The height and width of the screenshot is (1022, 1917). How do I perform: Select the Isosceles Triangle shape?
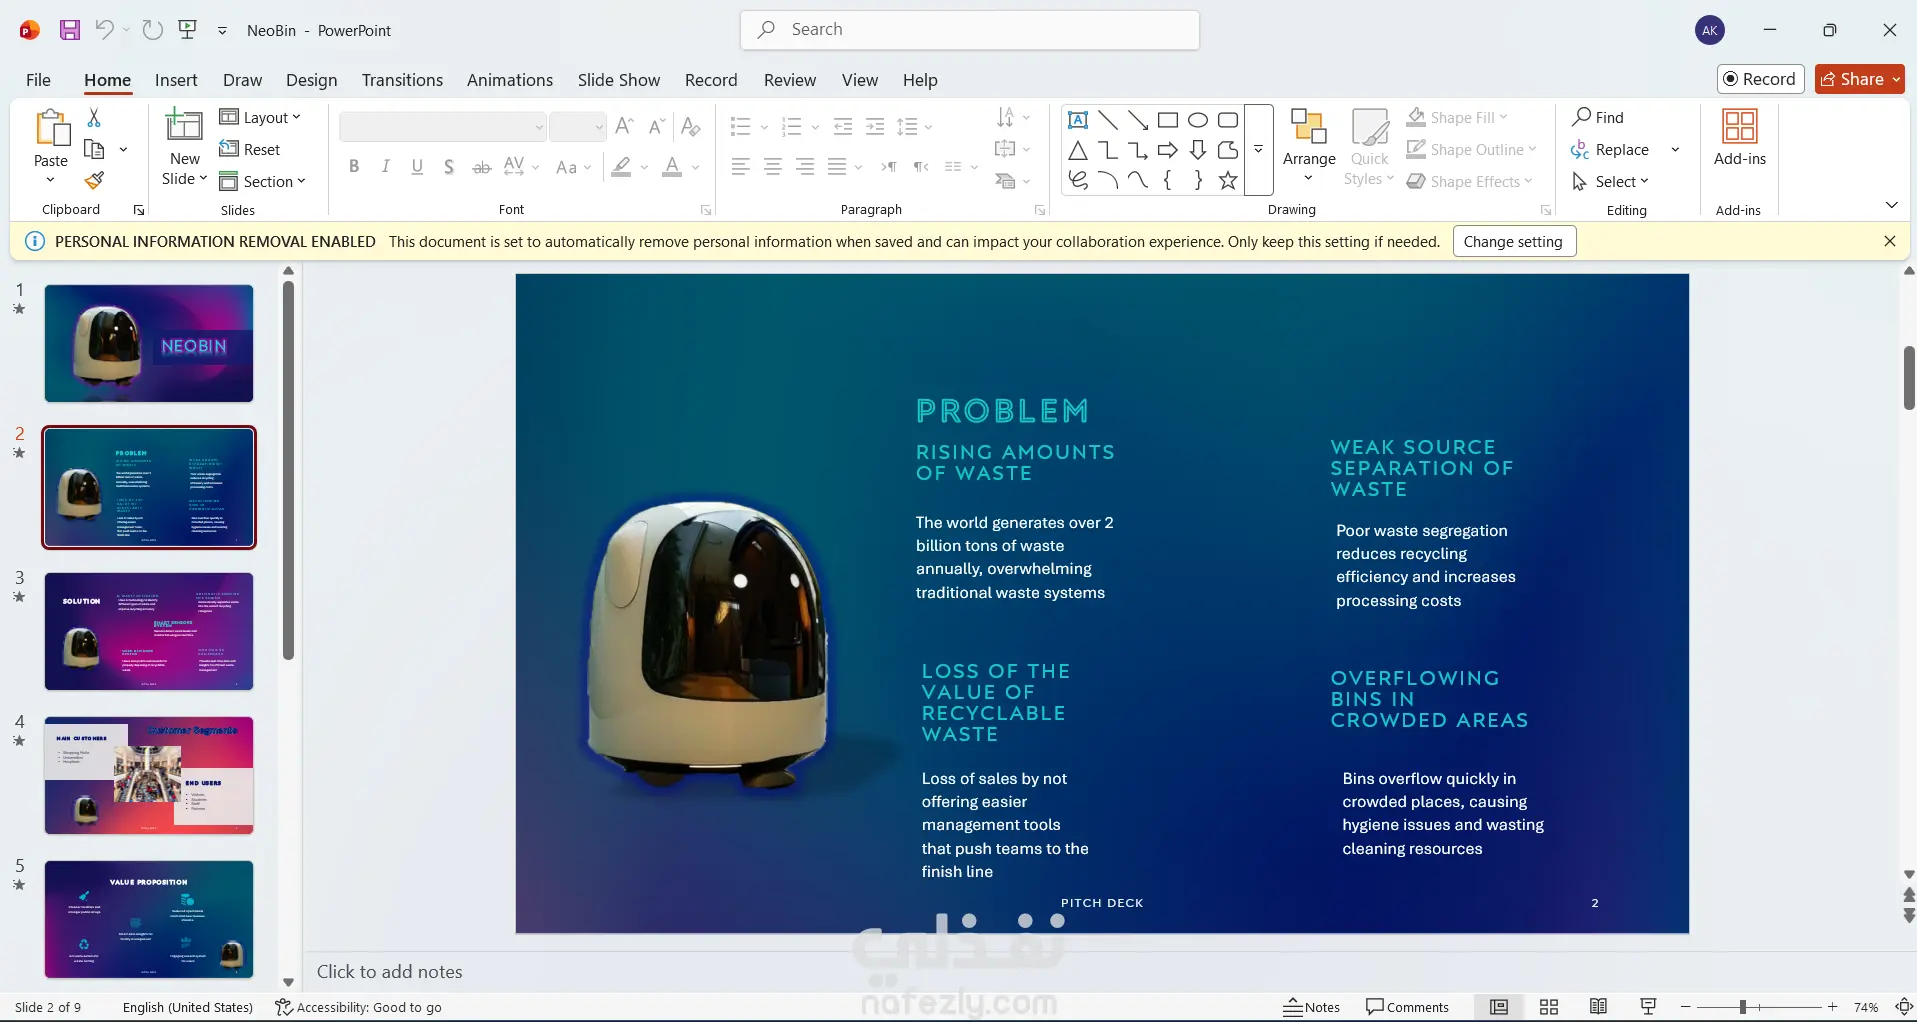[x=1078, y=150]
